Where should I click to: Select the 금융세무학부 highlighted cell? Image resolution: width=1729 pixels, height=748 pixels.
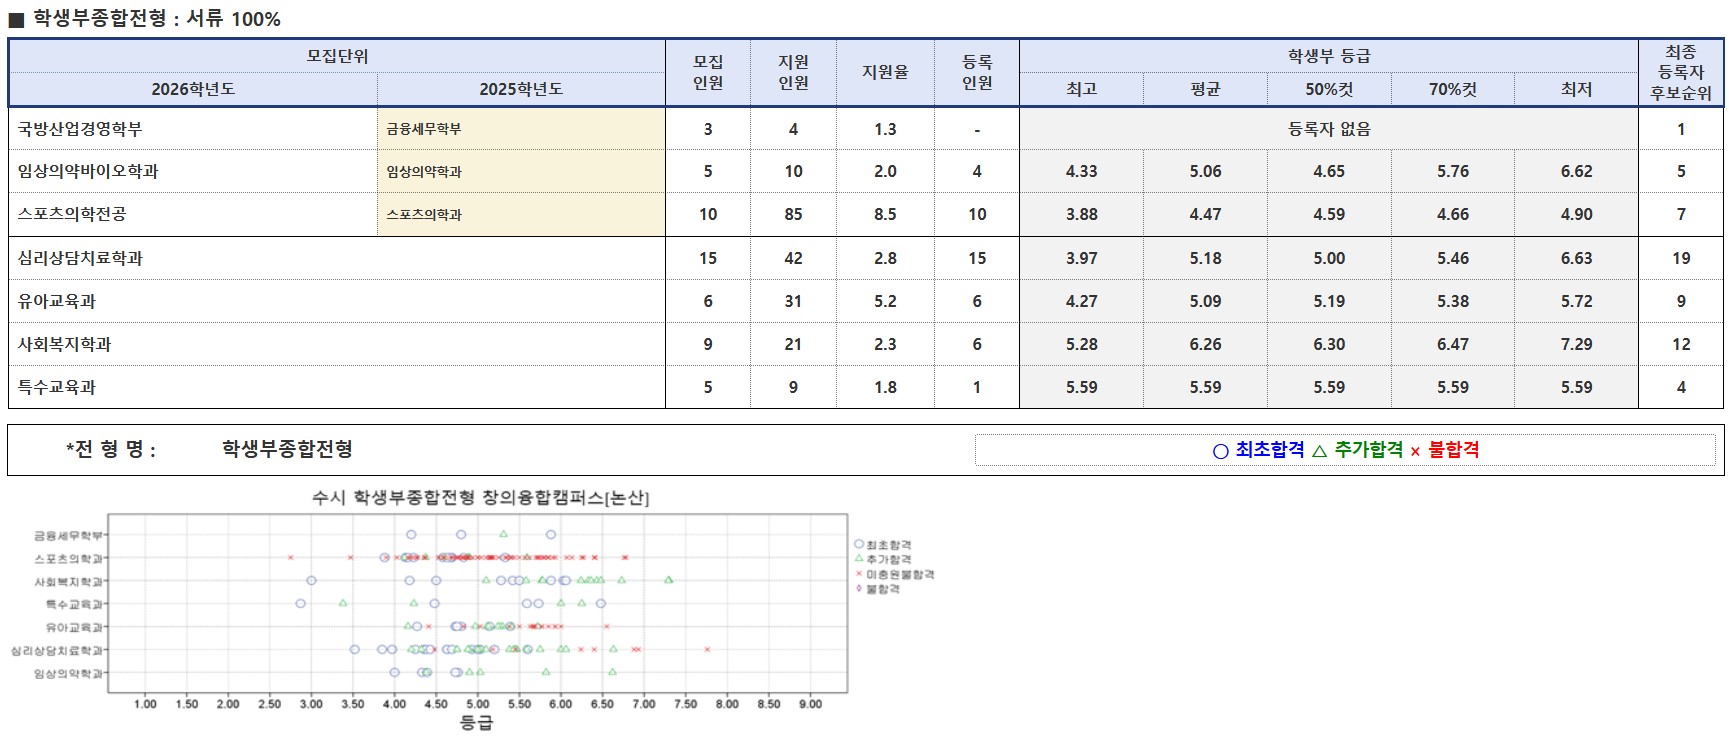click(521, 129)
